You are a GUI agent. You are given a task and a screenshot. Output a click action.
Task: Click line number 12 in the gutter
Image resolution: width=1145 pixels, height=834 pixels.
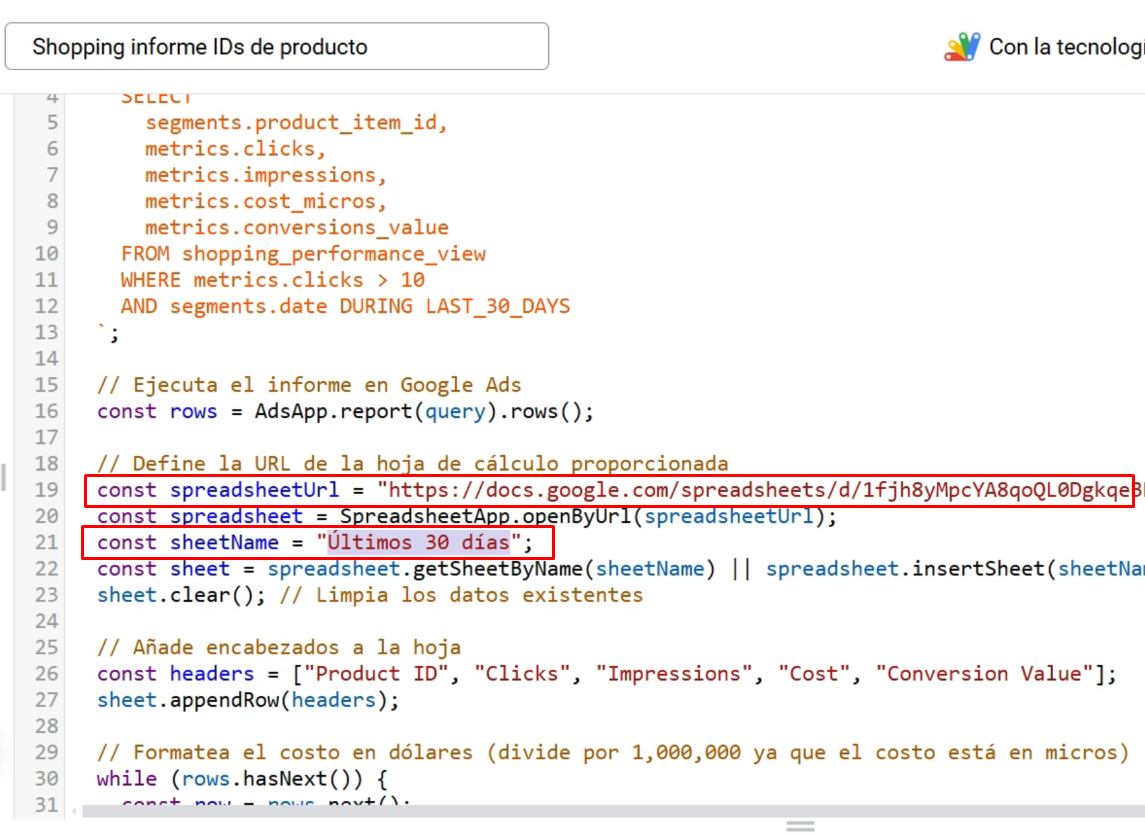coord(47,306)
